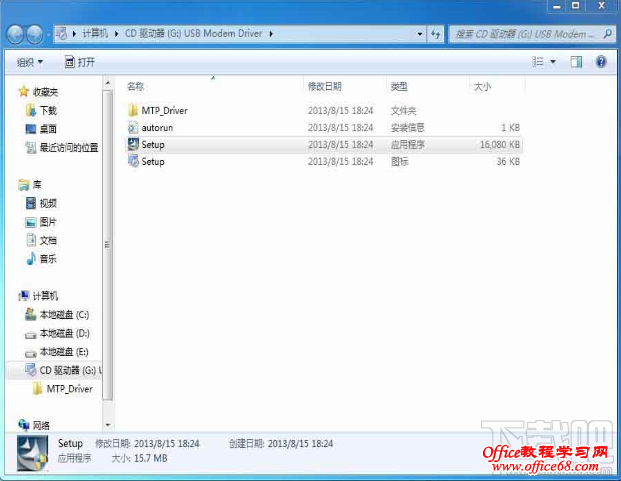The height and width of the screenshot is (481, 621).
Task: Click the search magnifier icon
Action: [x=608, y=34]
